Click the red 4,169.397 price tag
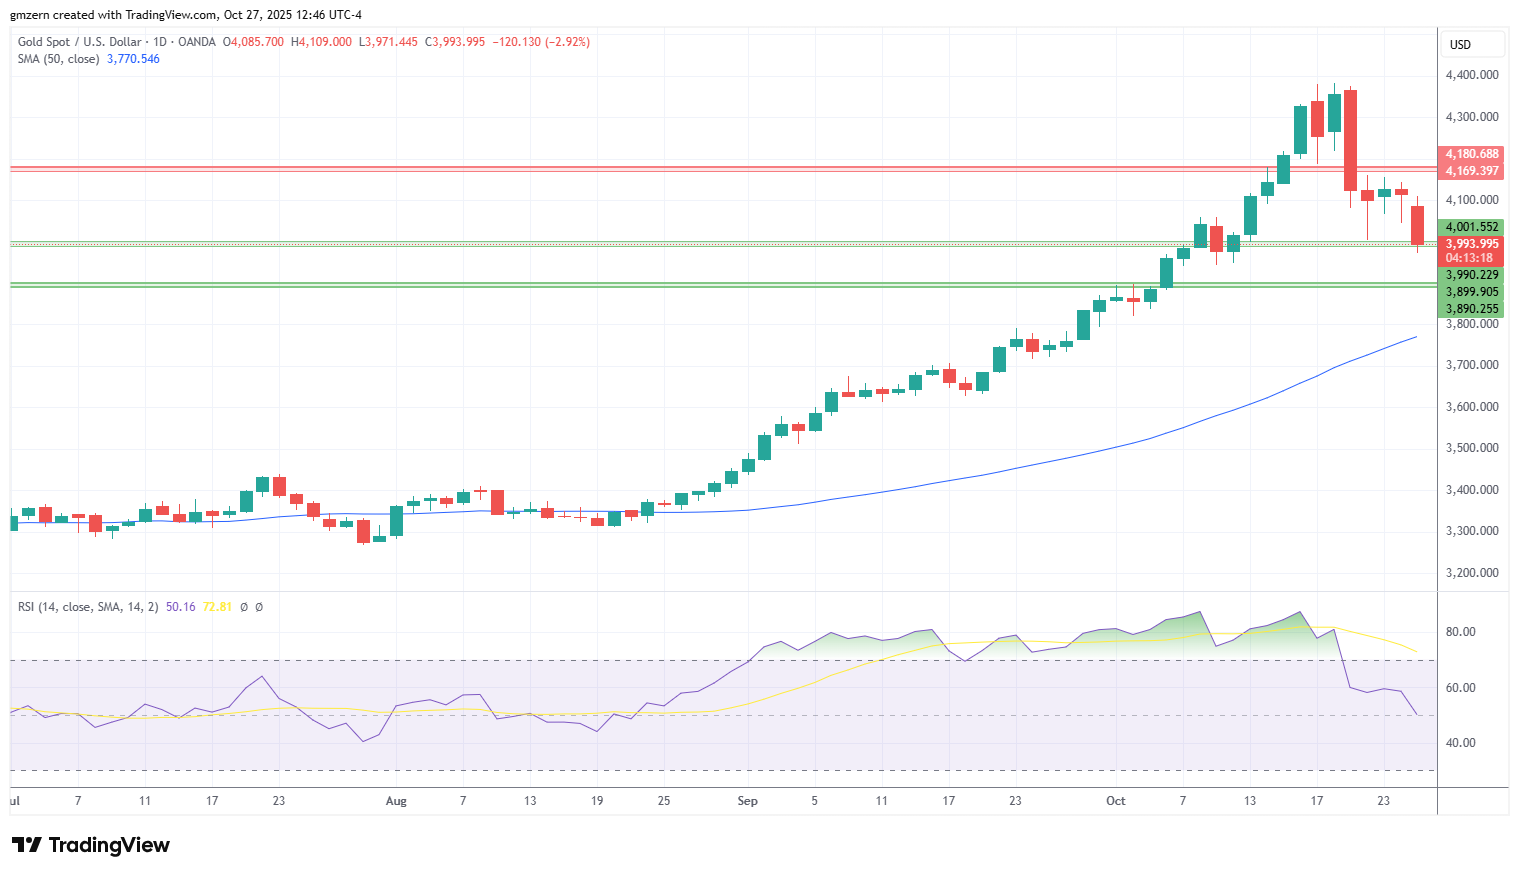1519x875 pixels. point(1471,171)
